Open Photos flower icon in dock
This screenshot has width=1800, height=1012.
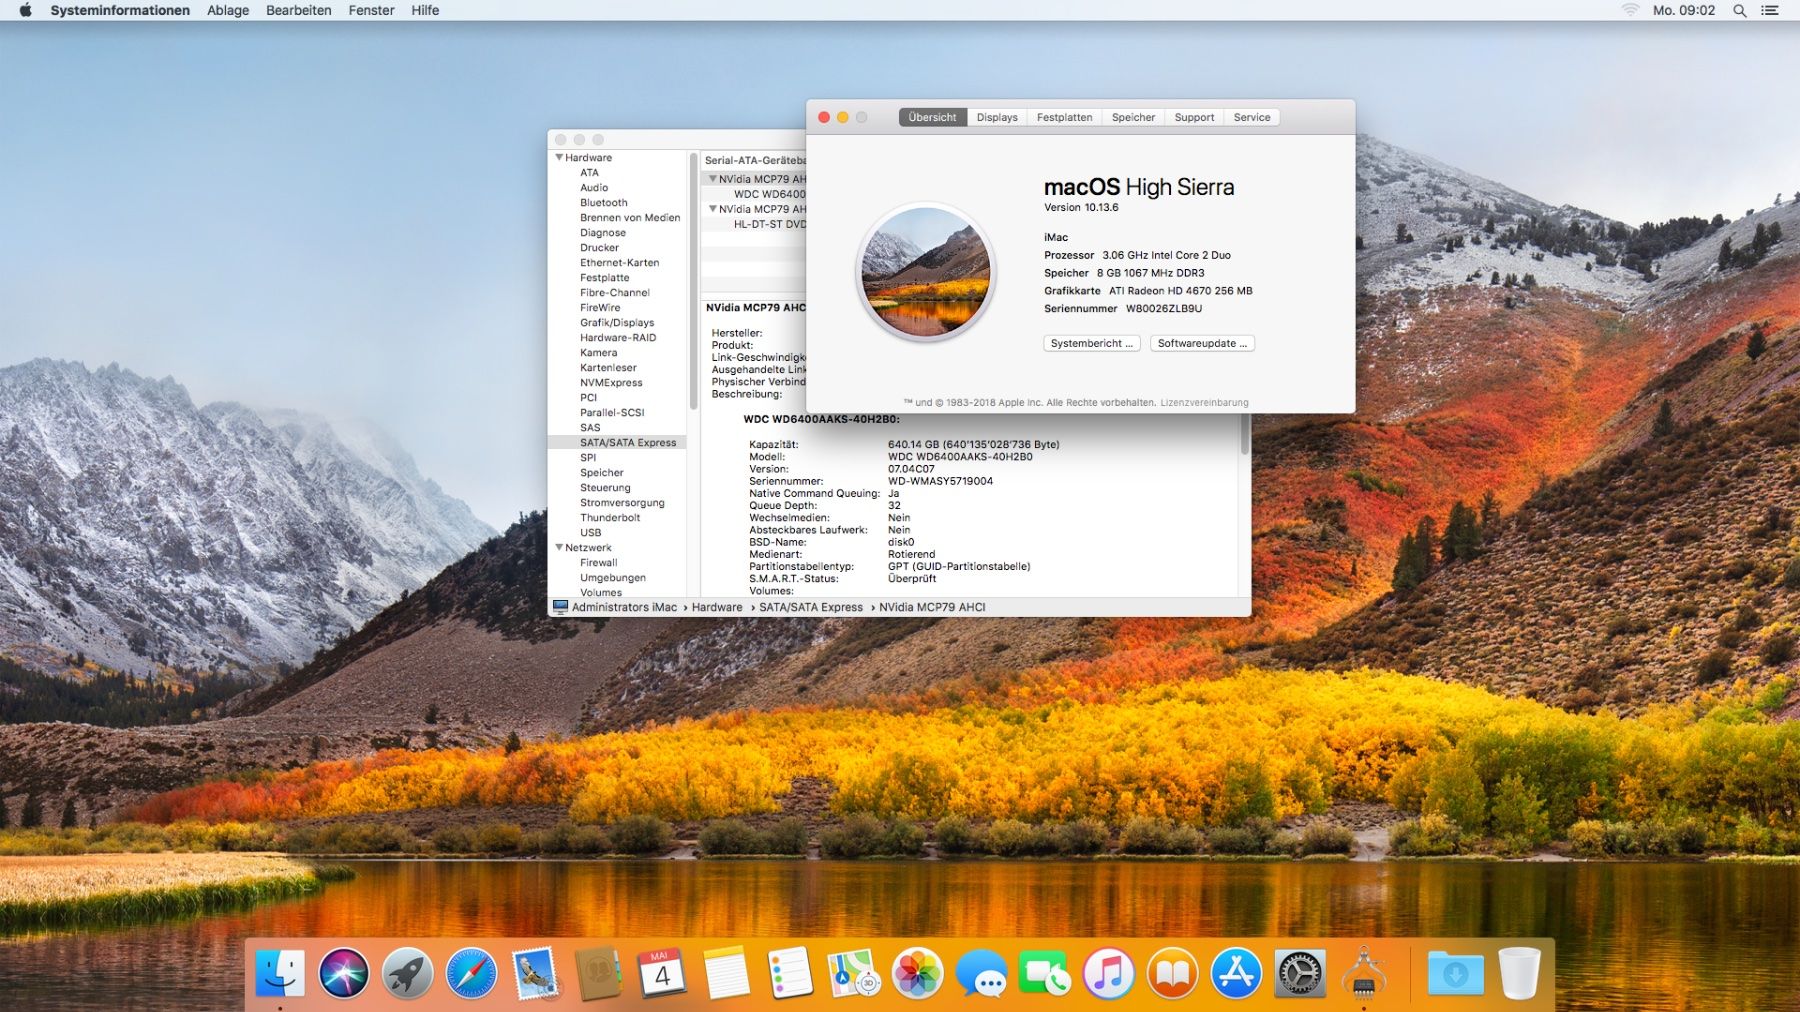pyautogui.click(x=917, y=973)
